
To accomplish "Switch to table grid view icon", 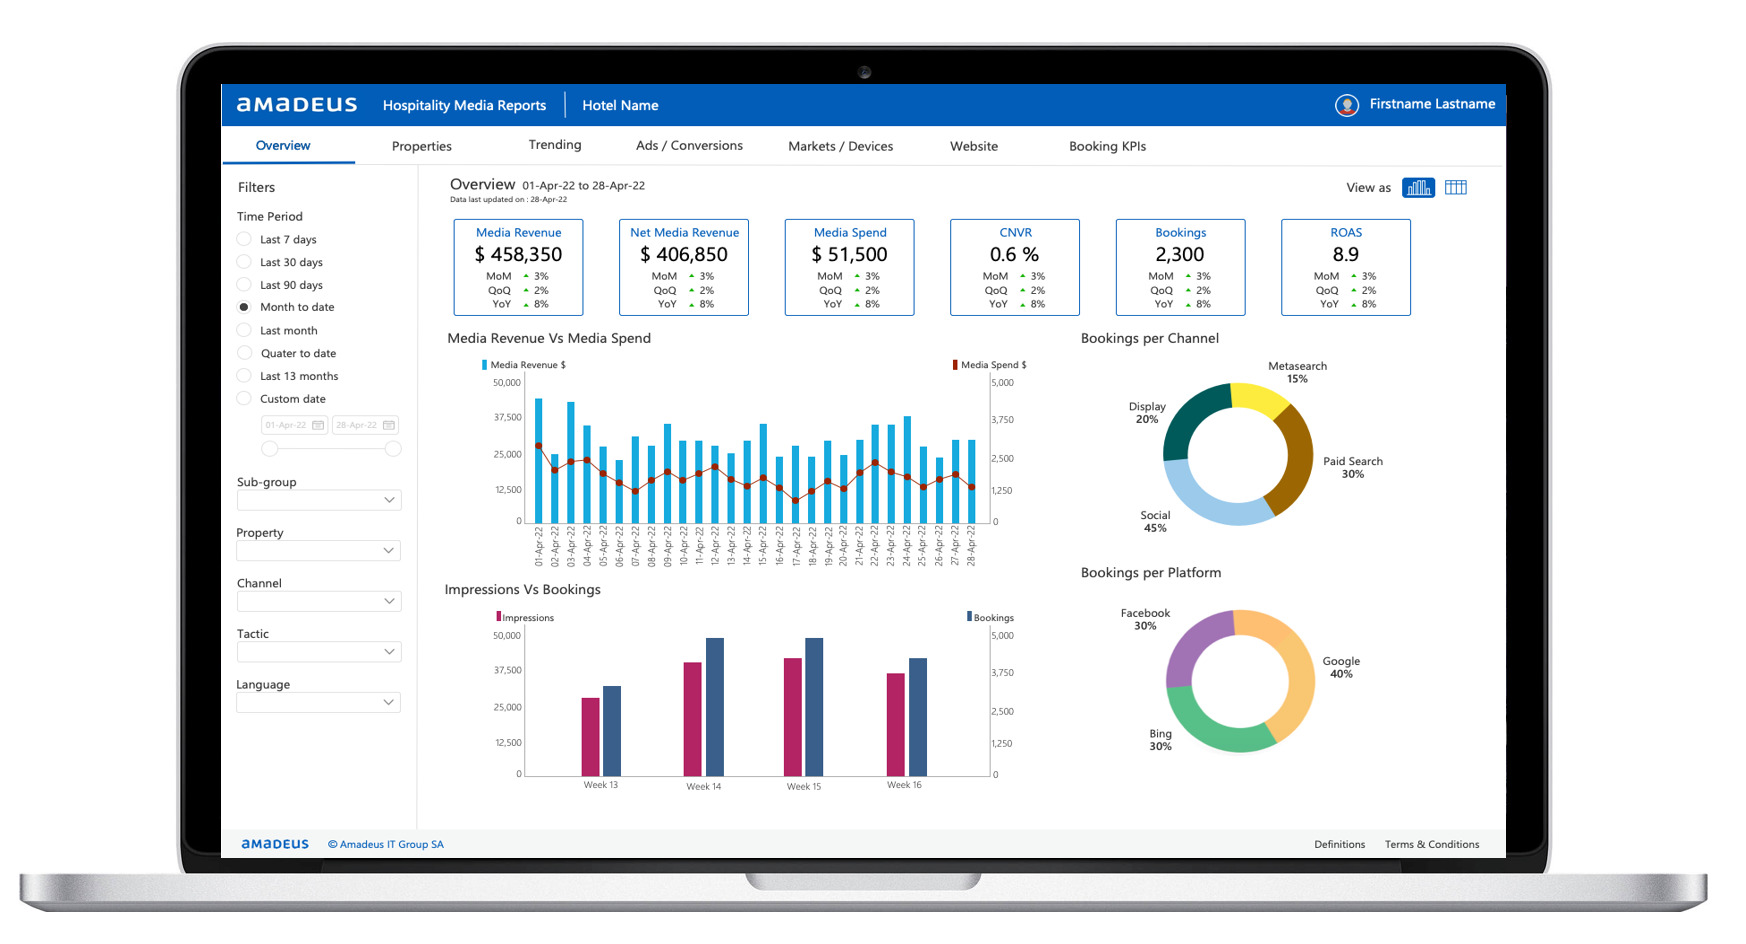I will 1456,187.
